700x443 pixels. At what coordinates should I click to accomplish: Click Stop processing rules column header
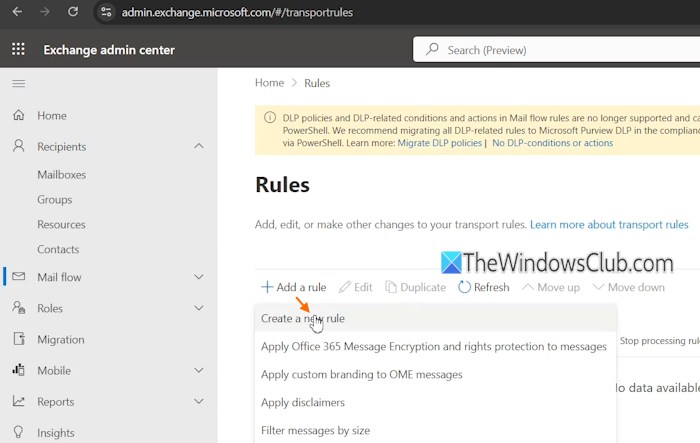tap(659, 341)
